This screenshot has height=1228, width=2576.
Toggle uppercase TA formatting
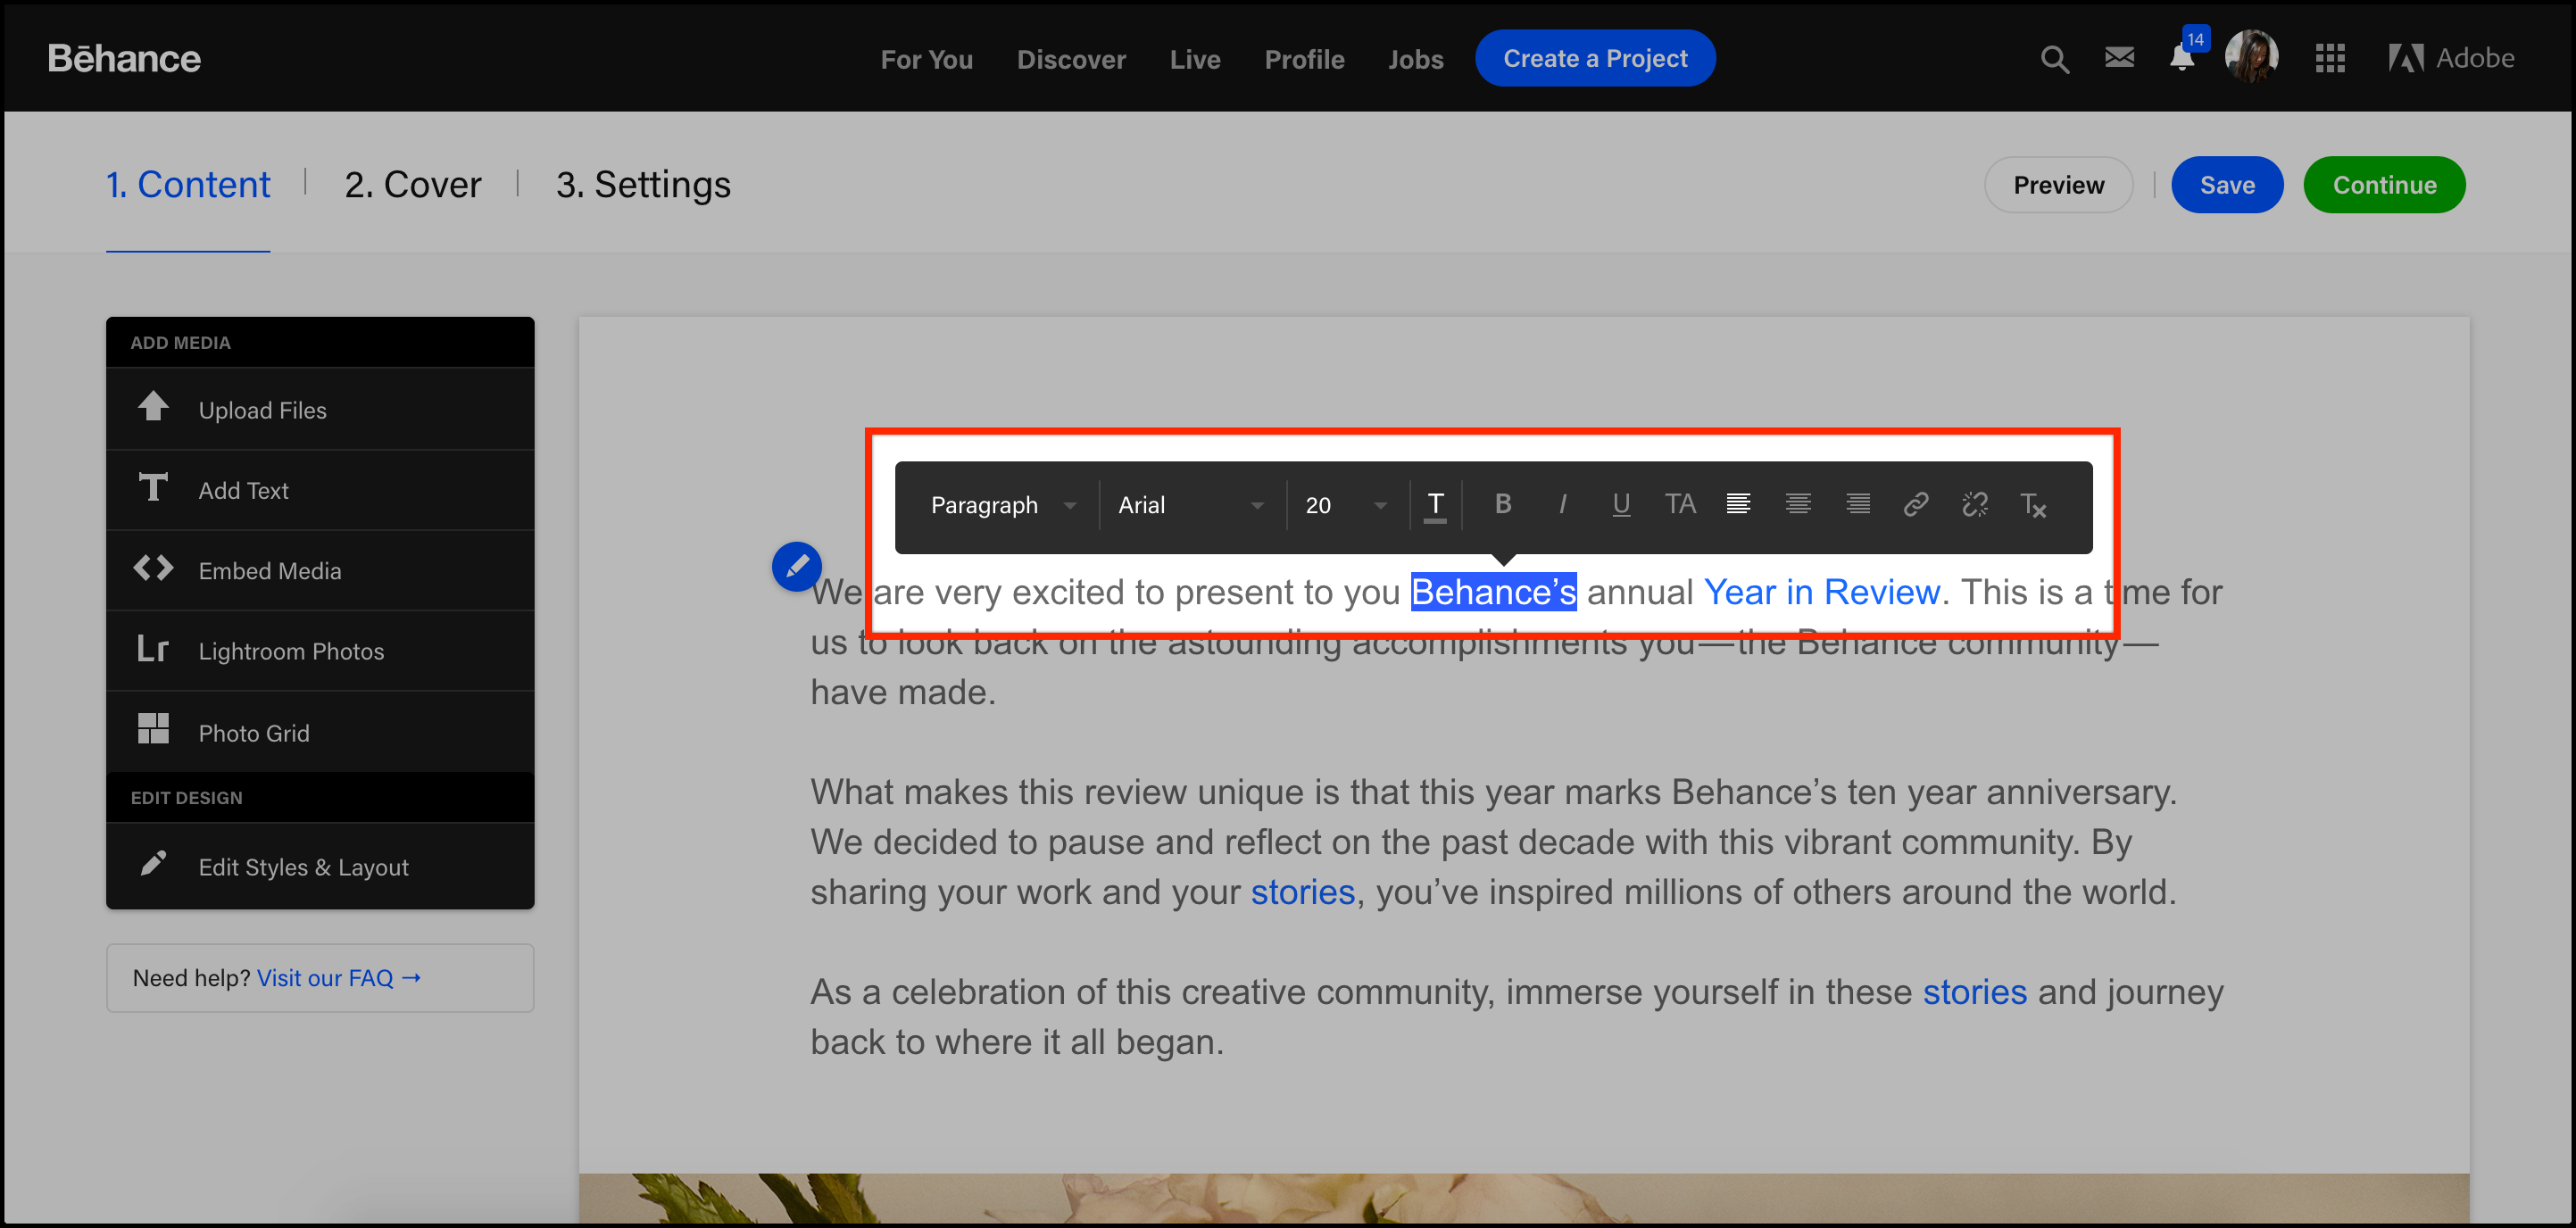point(1680,504)
